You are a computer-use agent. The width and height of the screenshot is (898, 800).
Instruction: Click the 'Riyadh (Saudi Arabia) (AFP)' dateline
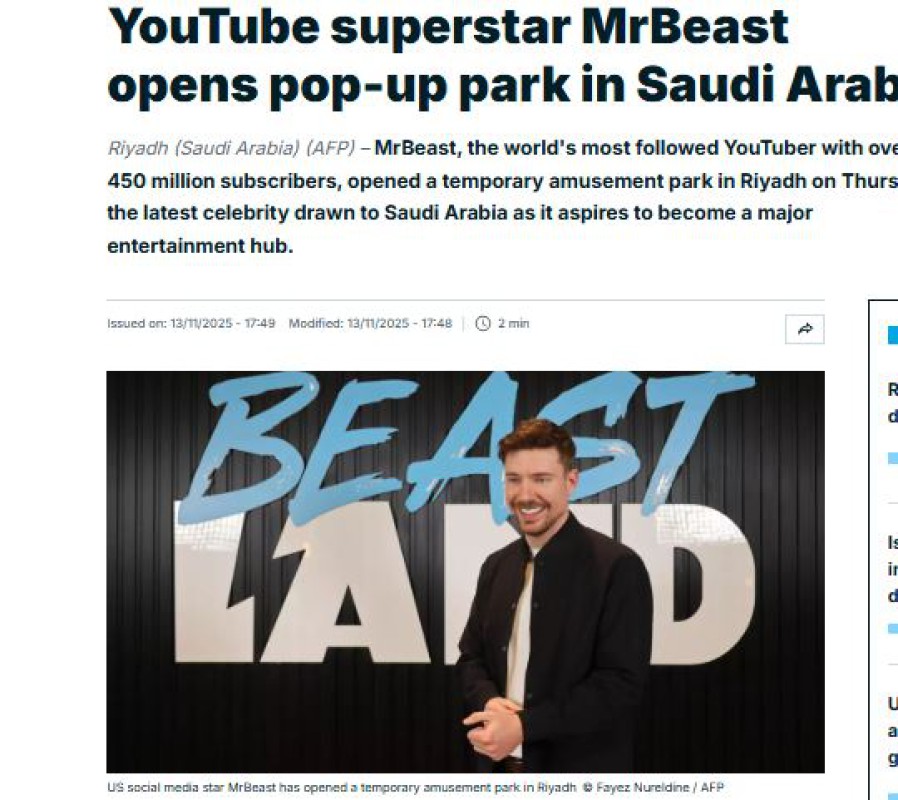(x=231, y=148)
